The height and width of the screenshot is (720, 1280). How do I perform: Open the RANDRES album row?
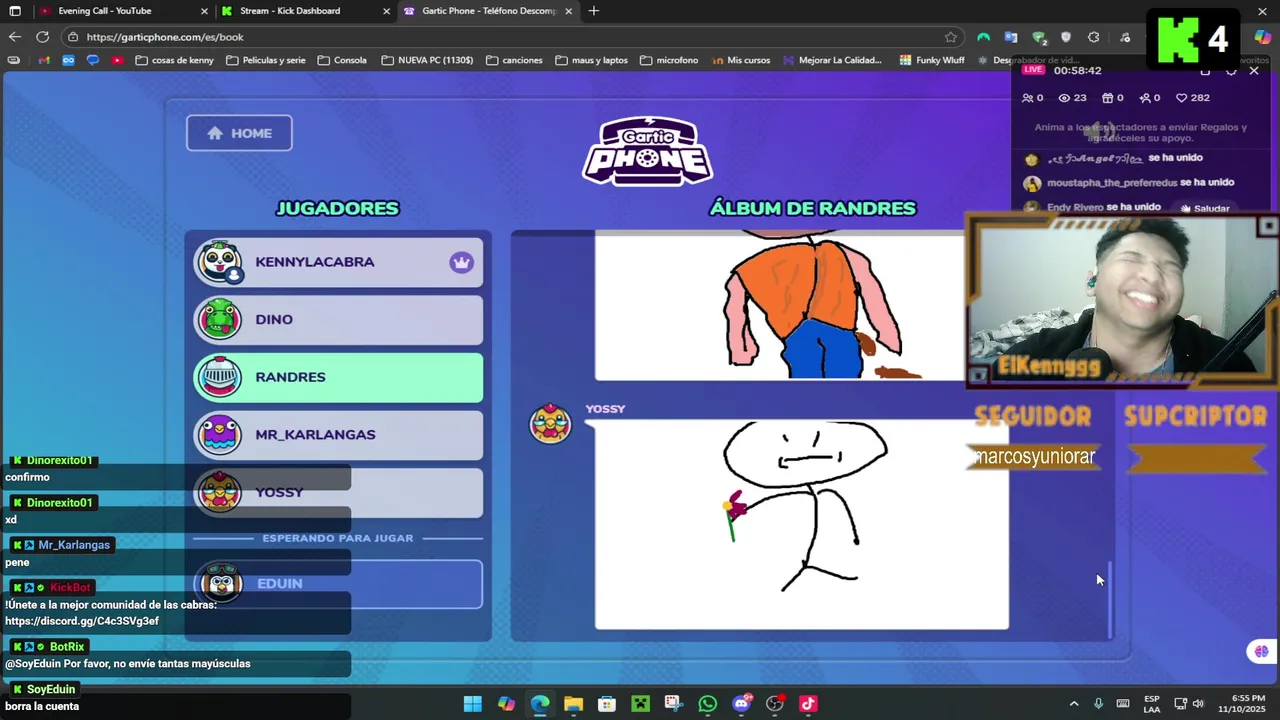point(338,377)
